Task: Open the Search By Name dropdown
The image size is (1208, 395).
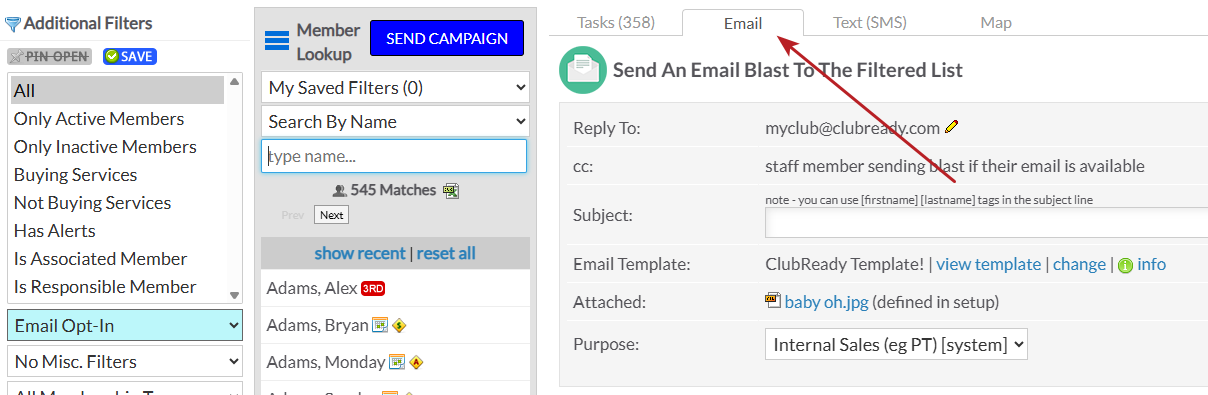Action: (395, 122)
